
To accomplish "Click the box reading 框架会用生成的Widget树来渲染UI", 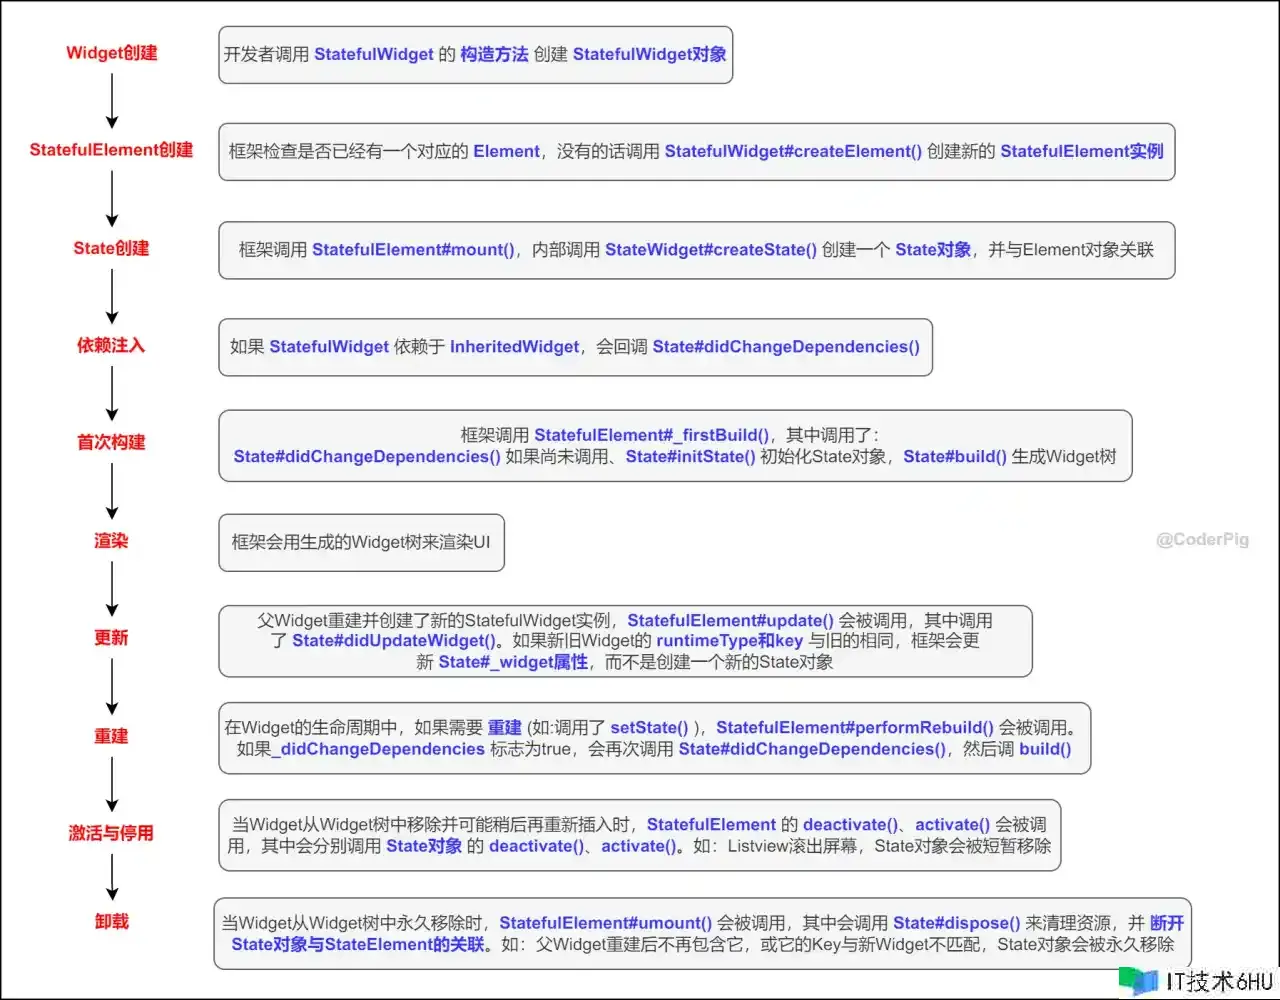I will (361, 543).
